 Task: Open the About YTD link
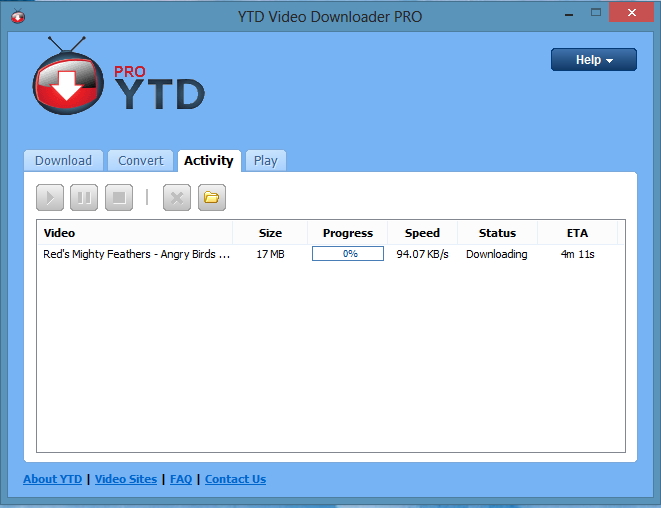click(53, 479)
